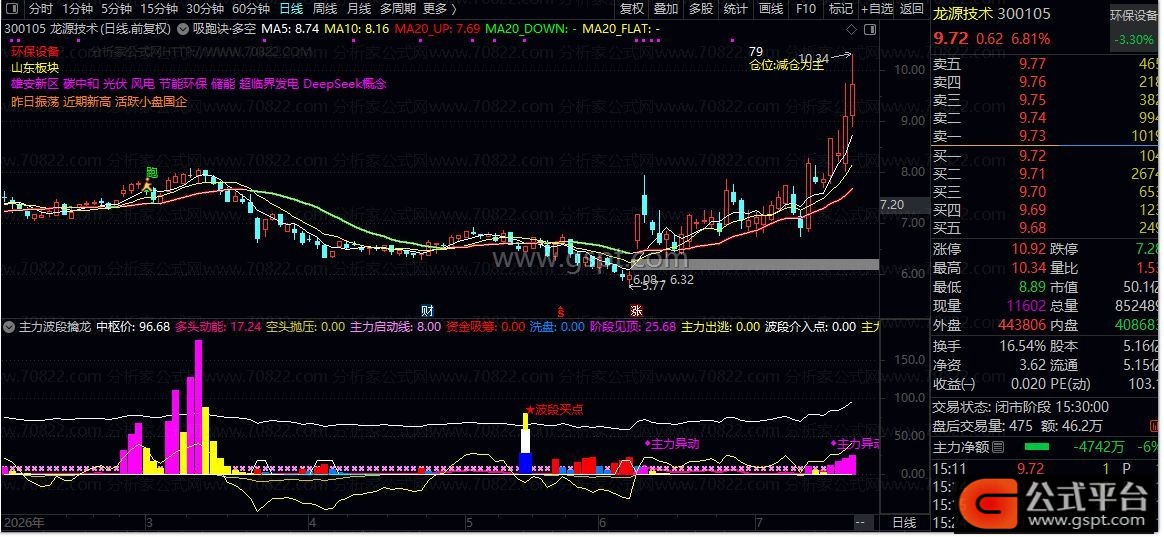Click the 涨停 price 10.92
The height and width of the screenshot is (537, 1164).
(x=1029, y=249)
